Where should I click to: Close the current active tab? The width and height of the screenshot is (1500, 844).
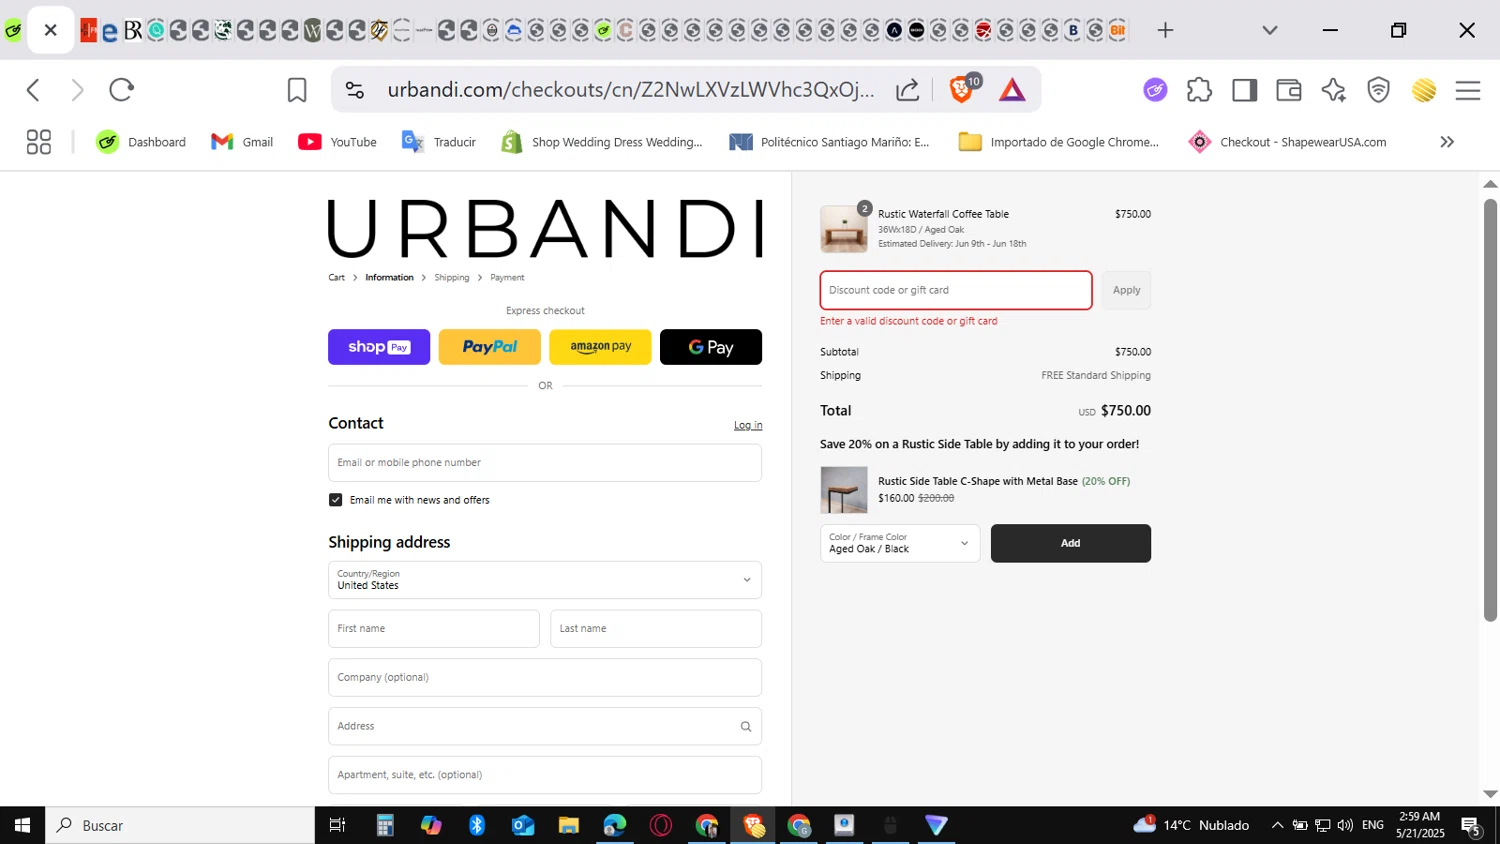coord(51,30)
